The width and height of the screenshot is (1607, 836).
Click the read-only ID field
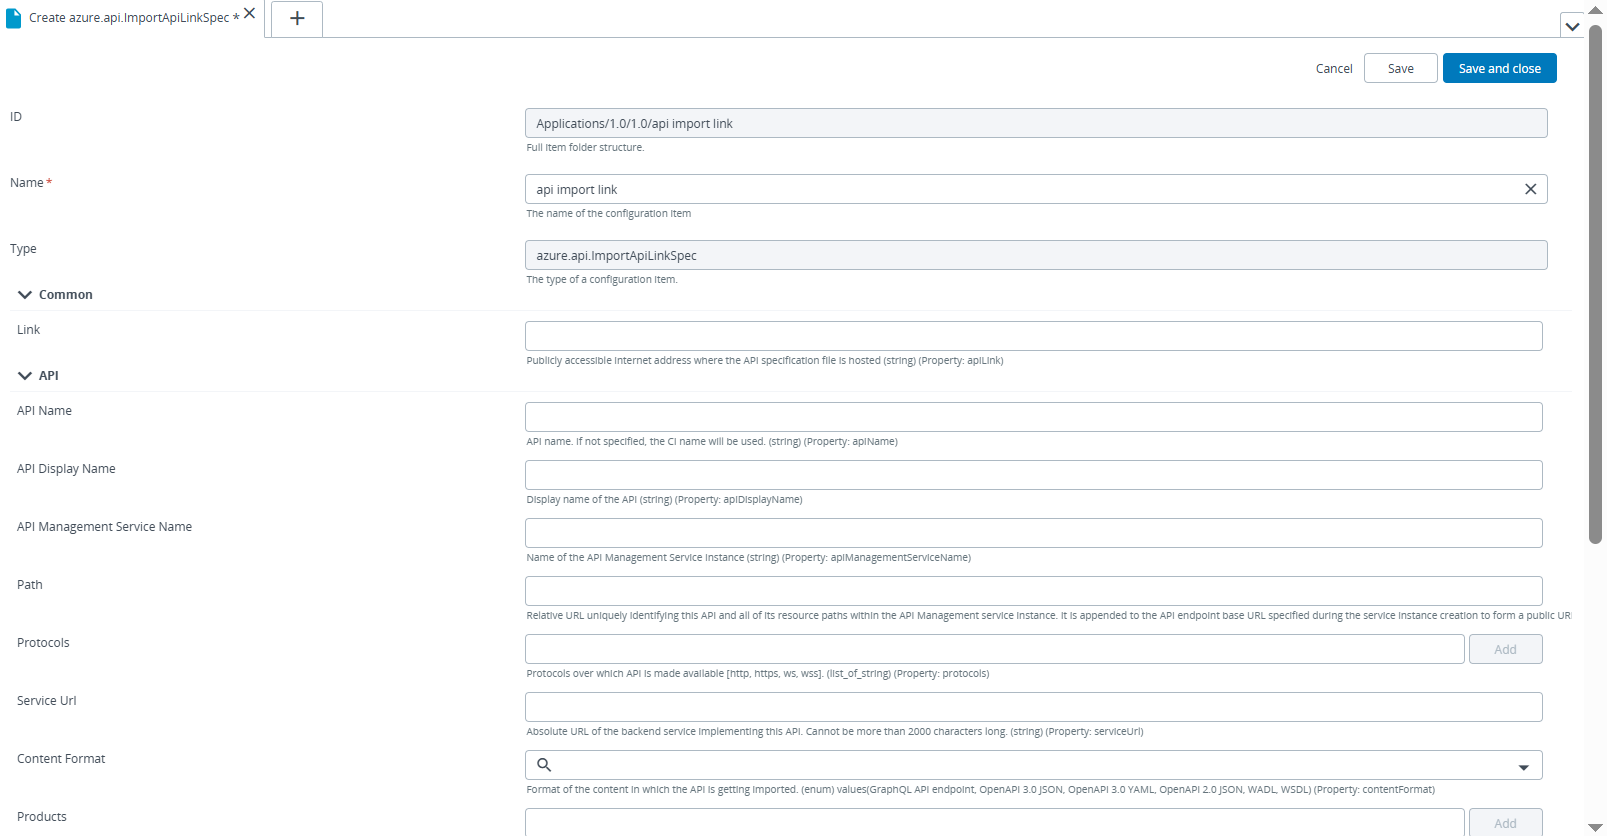[1036, 123]
